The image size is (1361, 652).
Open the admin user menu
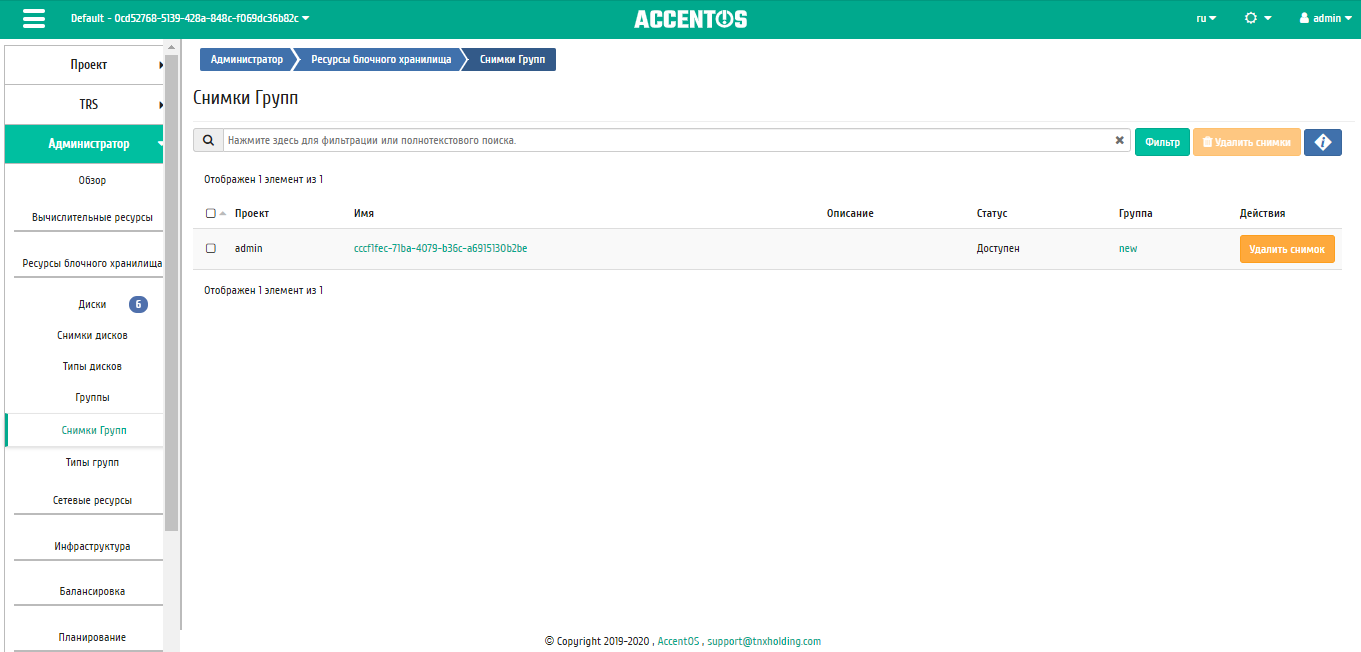coord(1326,18)
